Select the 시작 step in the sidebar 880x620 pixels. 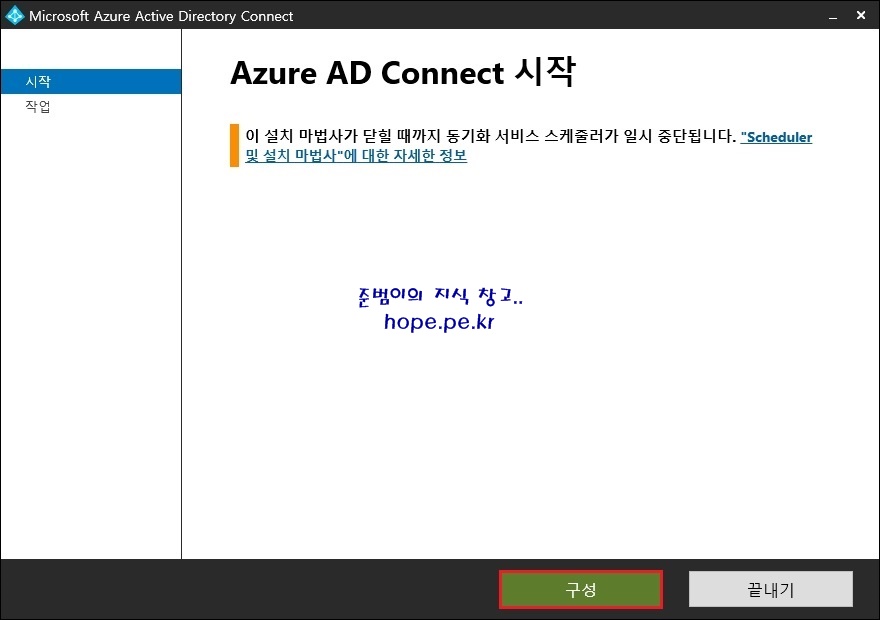coord(91,81)
